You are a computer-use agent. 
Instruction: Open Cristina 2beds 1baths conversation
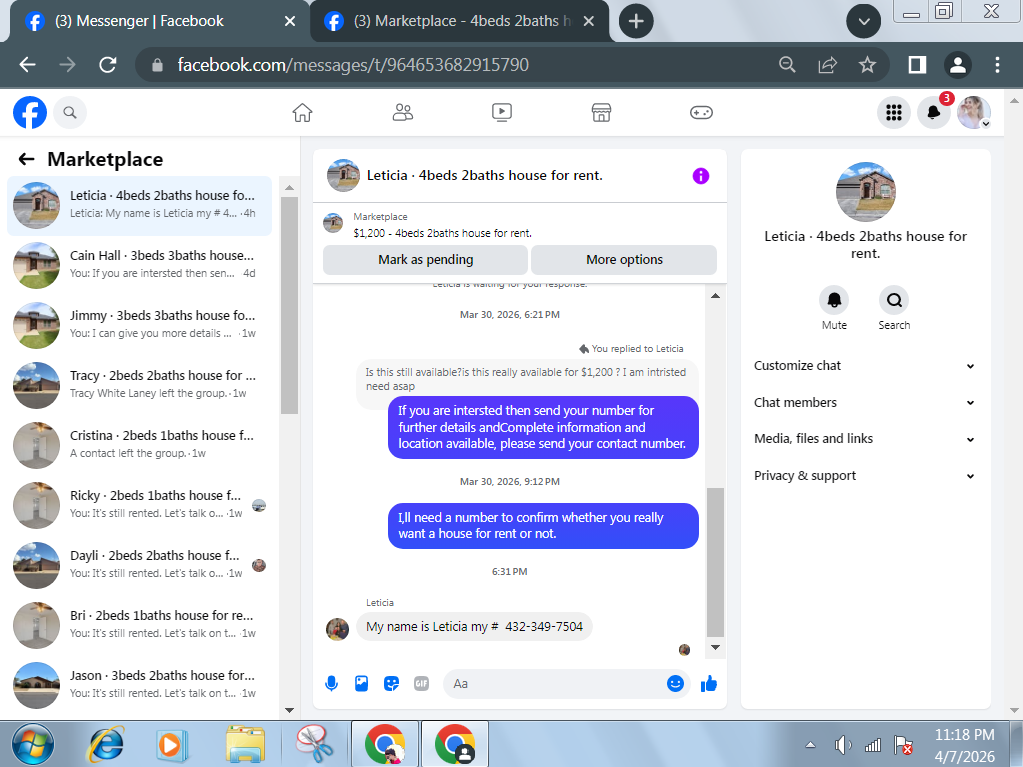tap(140, 445)
